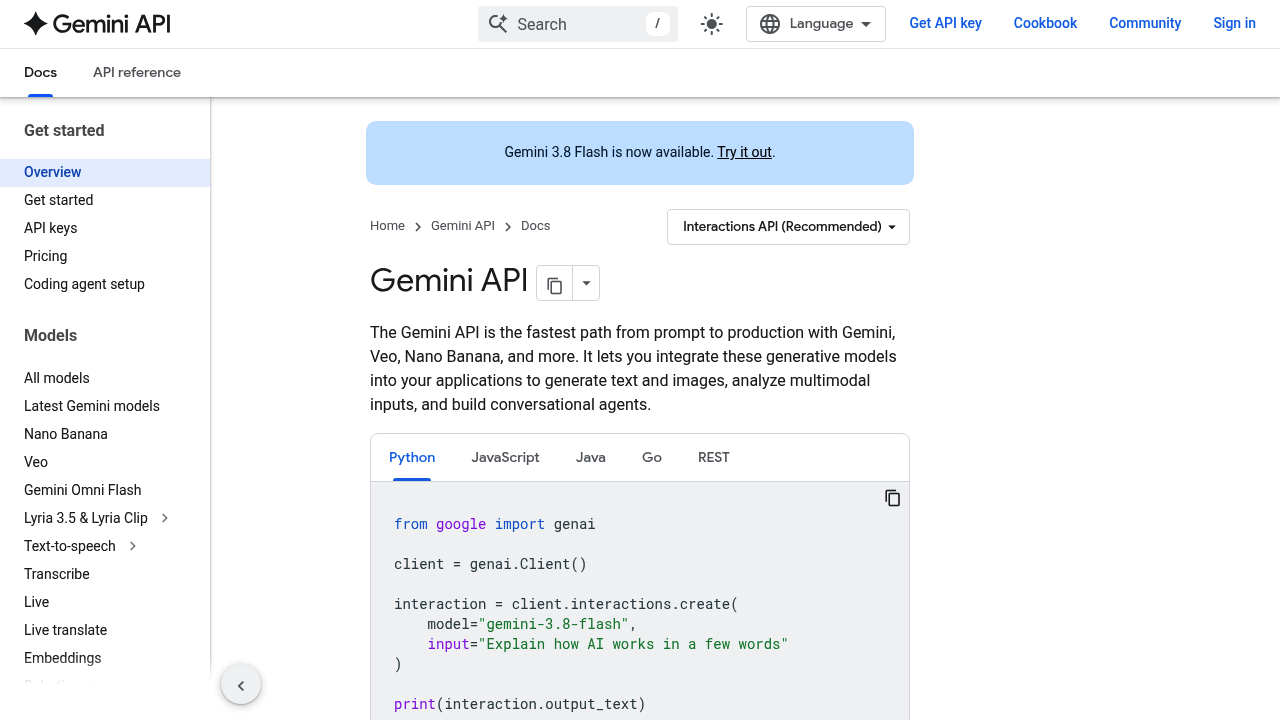Screen dimensions: 1280x720
Task: Open Latest Gemini models page
Action: pyautogui.click(x=92, y=406)
